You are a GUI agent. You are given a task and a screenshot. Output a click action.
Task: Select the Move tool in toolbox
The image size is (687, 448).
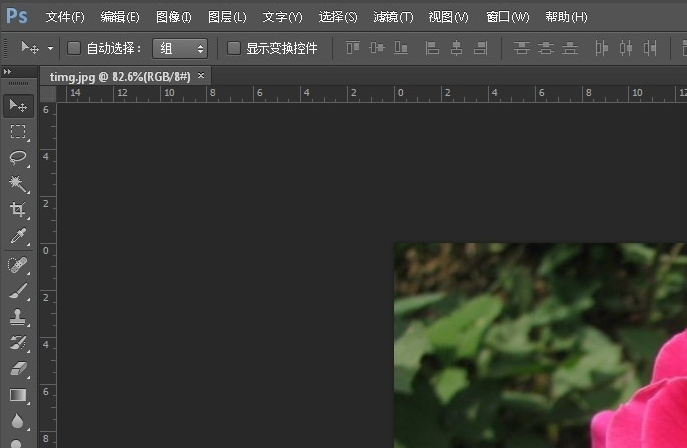pos(18,106)
